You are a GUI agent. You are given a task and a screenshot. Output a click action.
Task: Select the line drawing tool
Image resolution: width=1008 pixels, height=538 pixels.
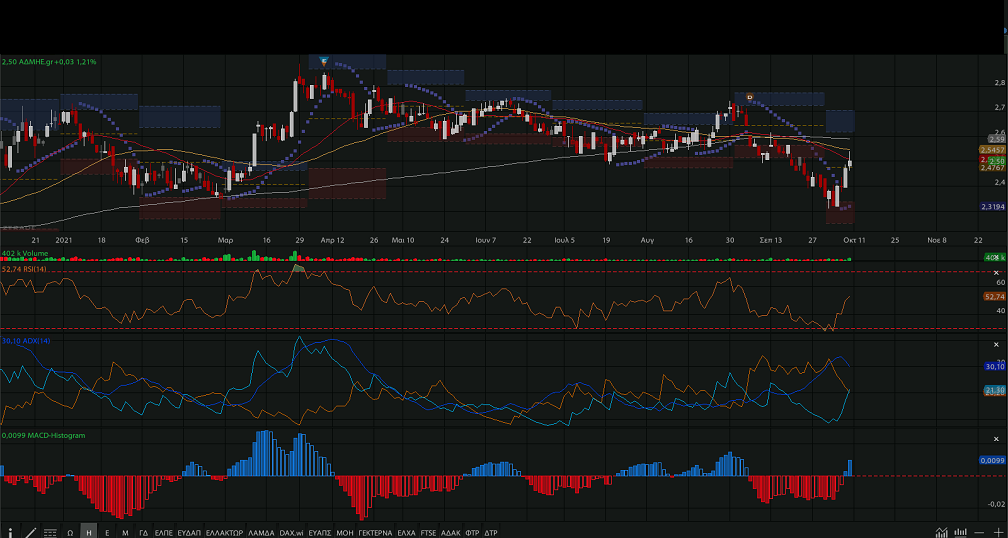click(30, 532)
